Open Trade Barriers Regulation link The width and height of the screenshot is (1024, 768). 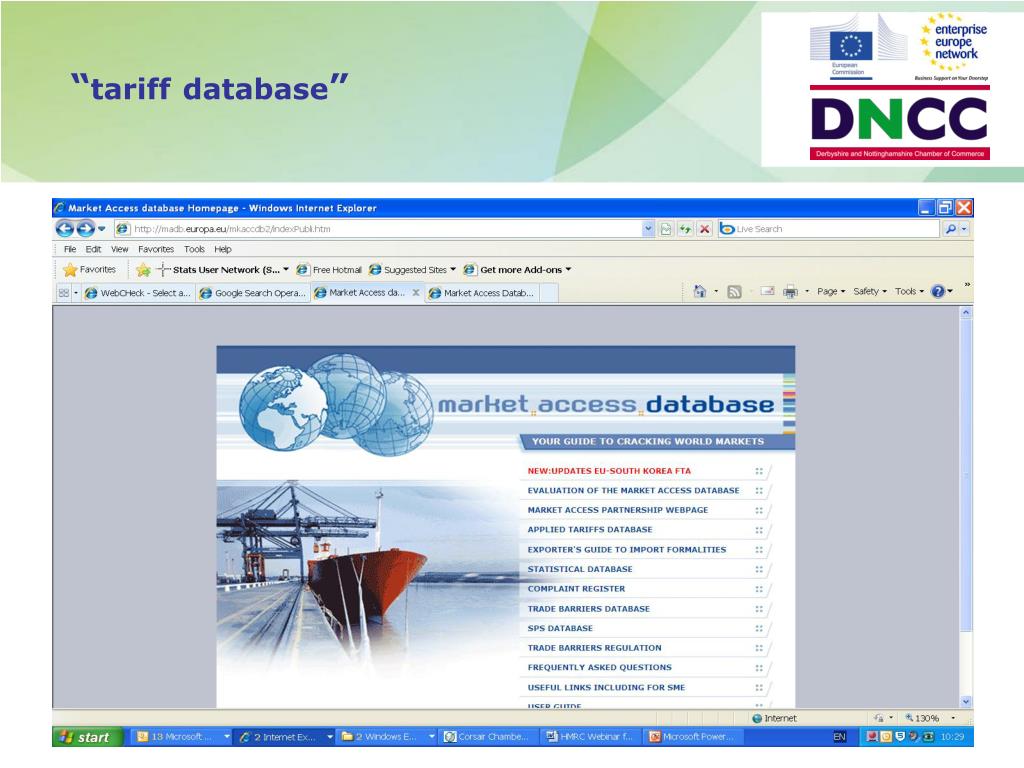pos(594,648)
